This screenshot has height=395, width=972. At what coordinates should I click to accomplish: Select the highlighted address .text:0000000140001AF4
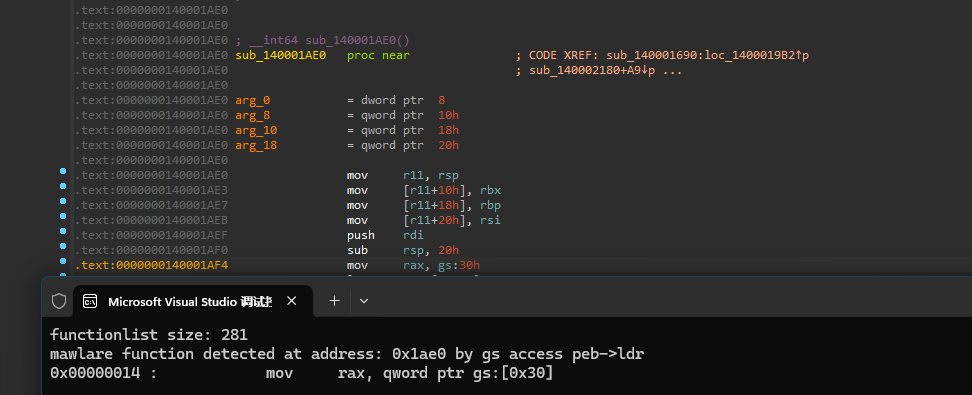coord(151,265)
